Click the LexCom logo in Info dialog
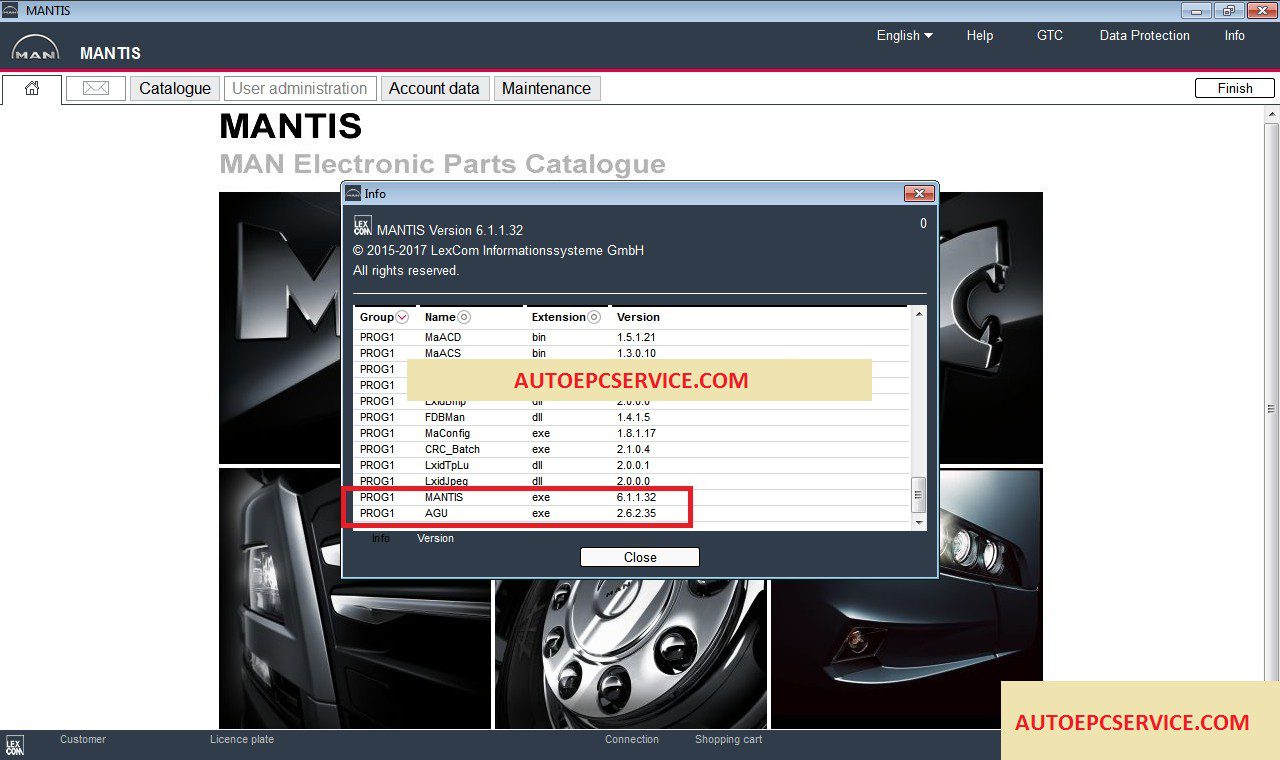This screenshot has height=760, width=1280. [362, 226]
